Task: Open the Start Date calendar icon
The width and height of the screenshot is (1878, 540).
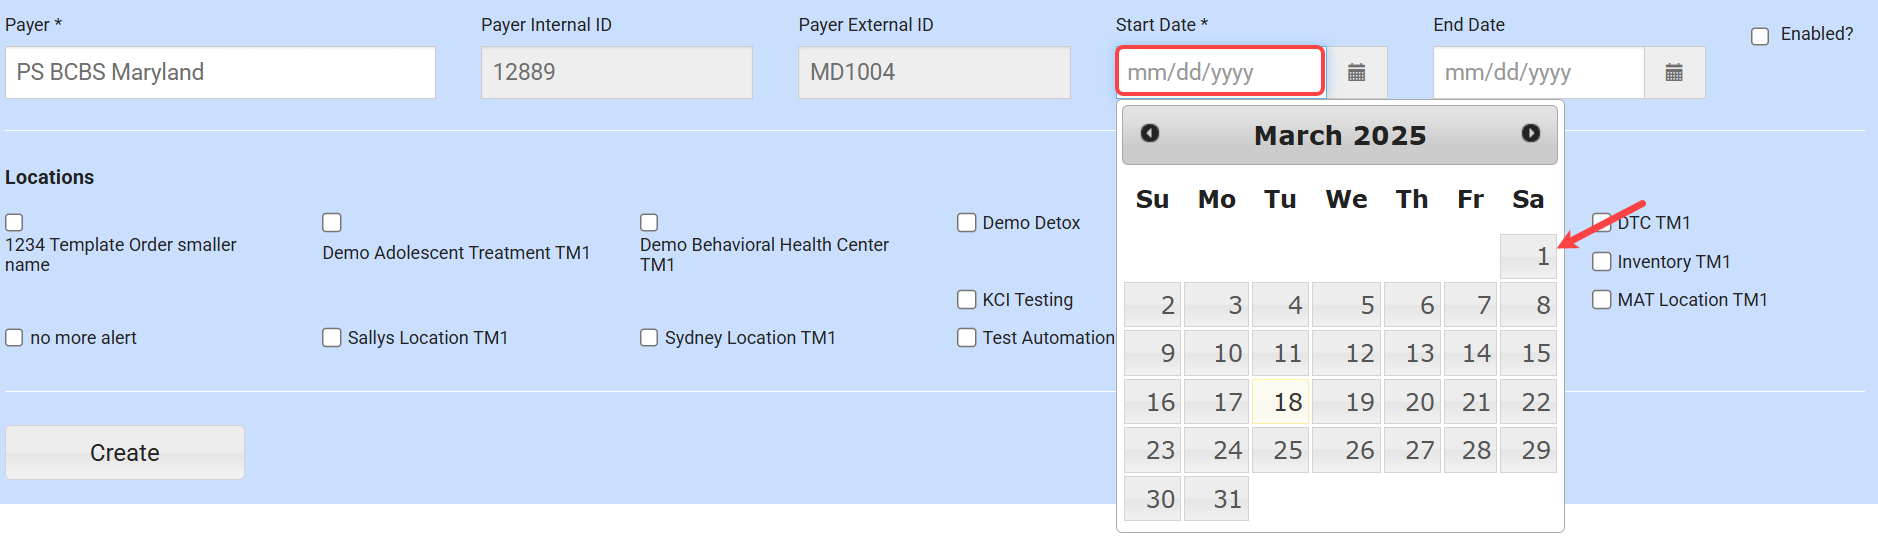Action: coord(1356,72)
